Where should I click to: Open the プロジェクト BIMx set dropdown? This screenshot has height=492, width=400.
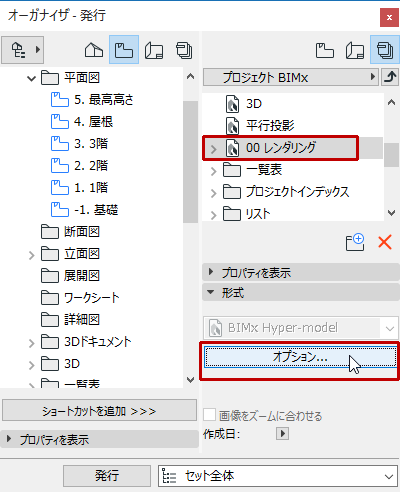pos(291,77)
